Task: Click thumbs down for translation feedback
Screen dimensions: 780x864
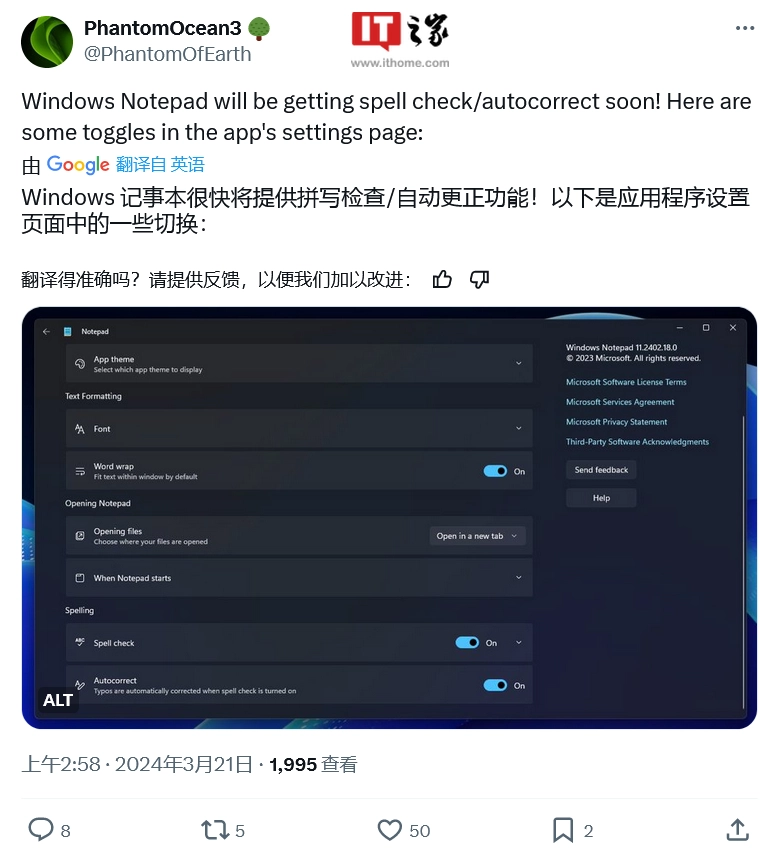Action: coord(479,280)
